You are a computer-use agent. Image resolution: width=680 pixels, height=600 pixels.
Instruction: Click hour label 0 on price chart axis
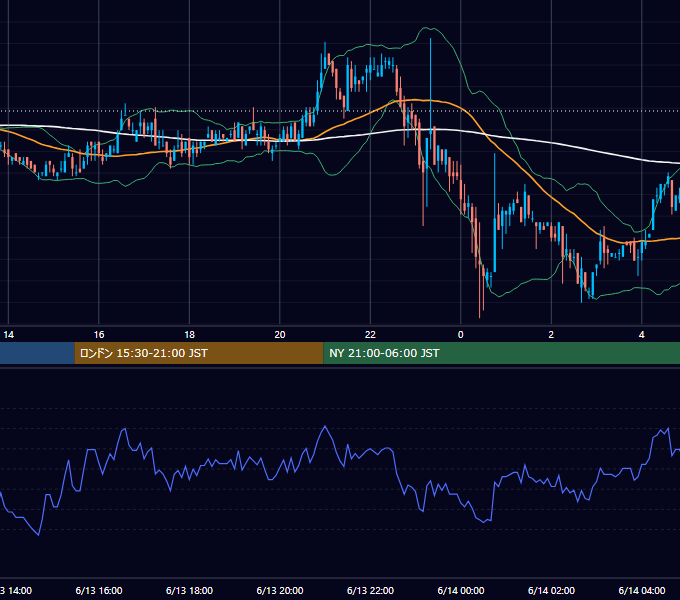click(461, 335)
